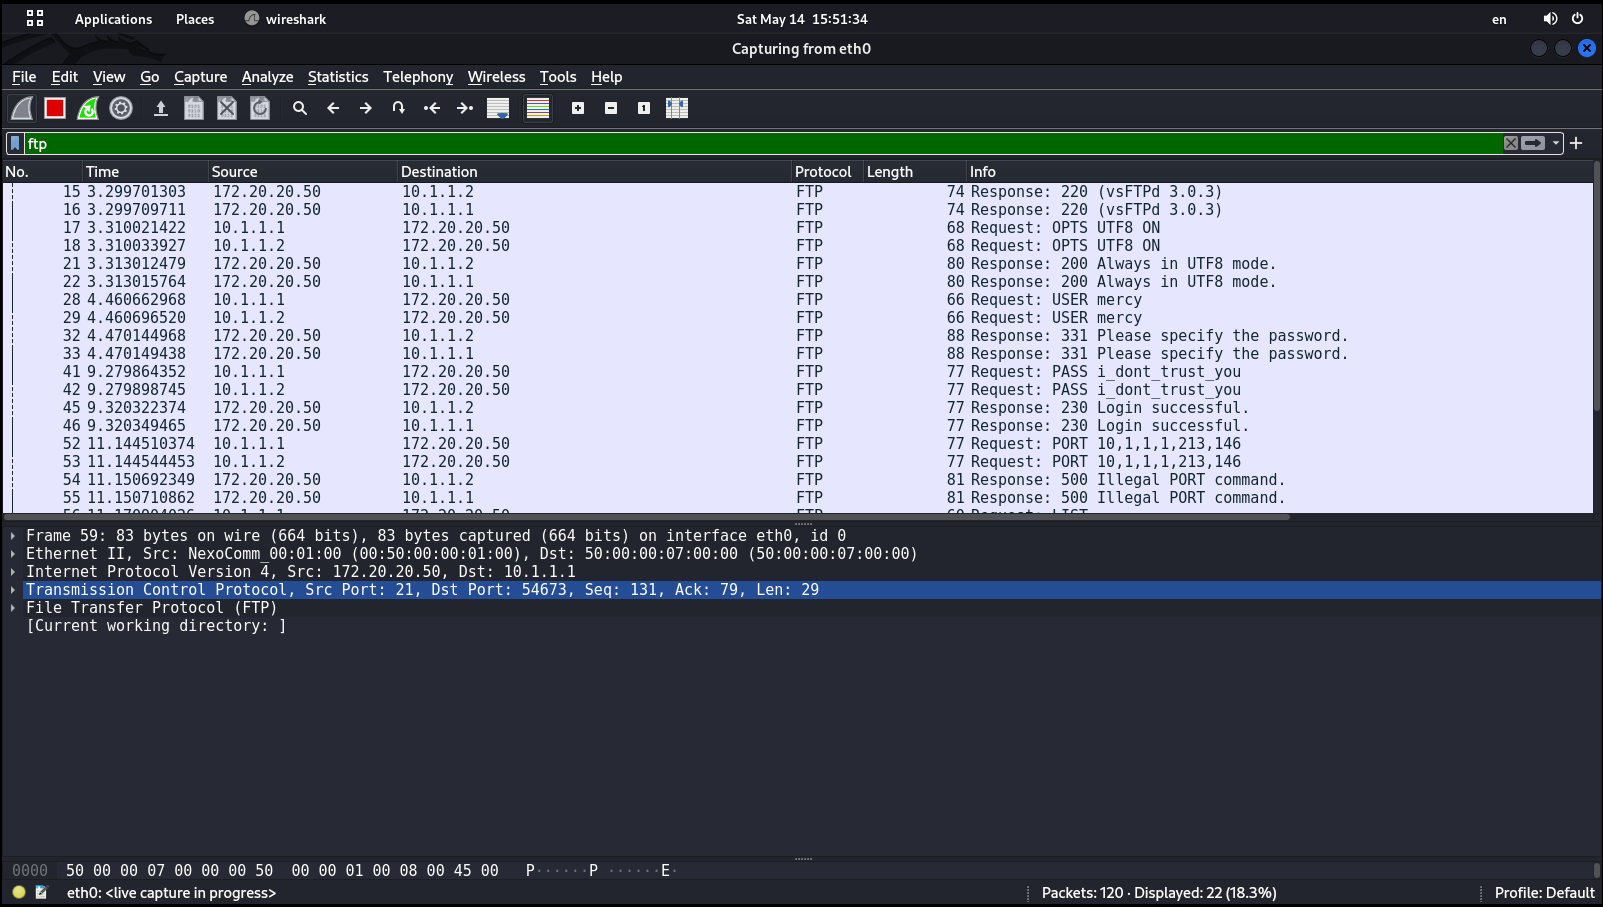Image resolution: width=1603 pixels, height=907 pixels.
Task: Restart the current capture
Action: pos(88,108)
